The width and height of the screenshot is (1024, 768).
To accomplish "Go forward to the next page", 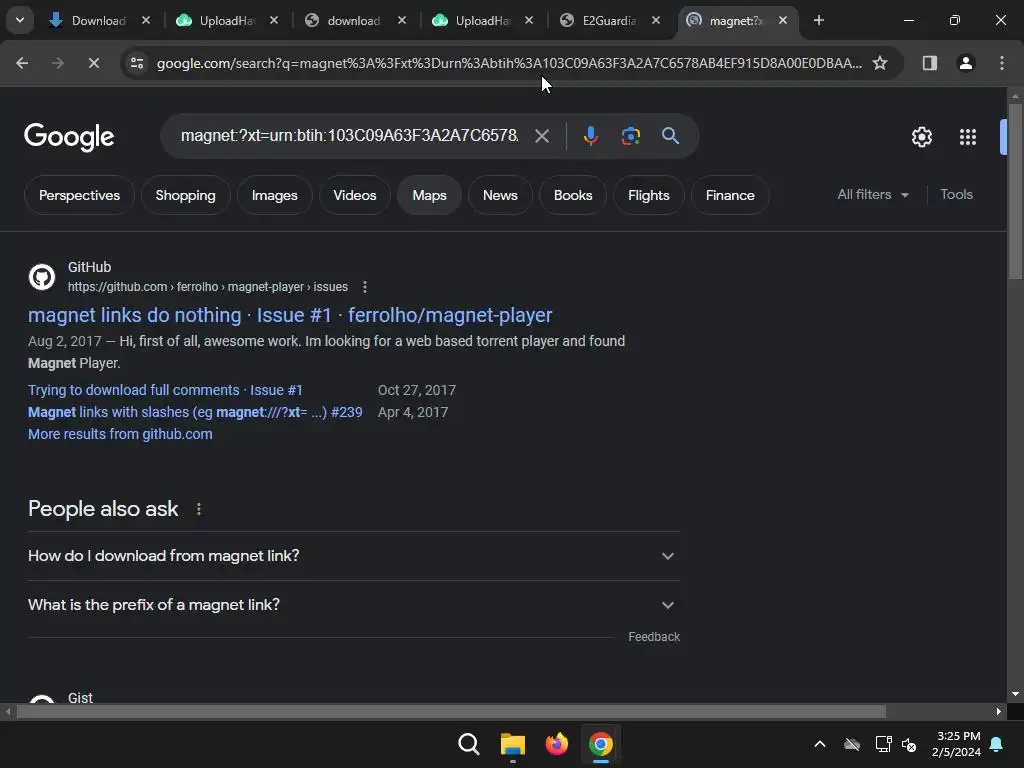I will point(57,63).
